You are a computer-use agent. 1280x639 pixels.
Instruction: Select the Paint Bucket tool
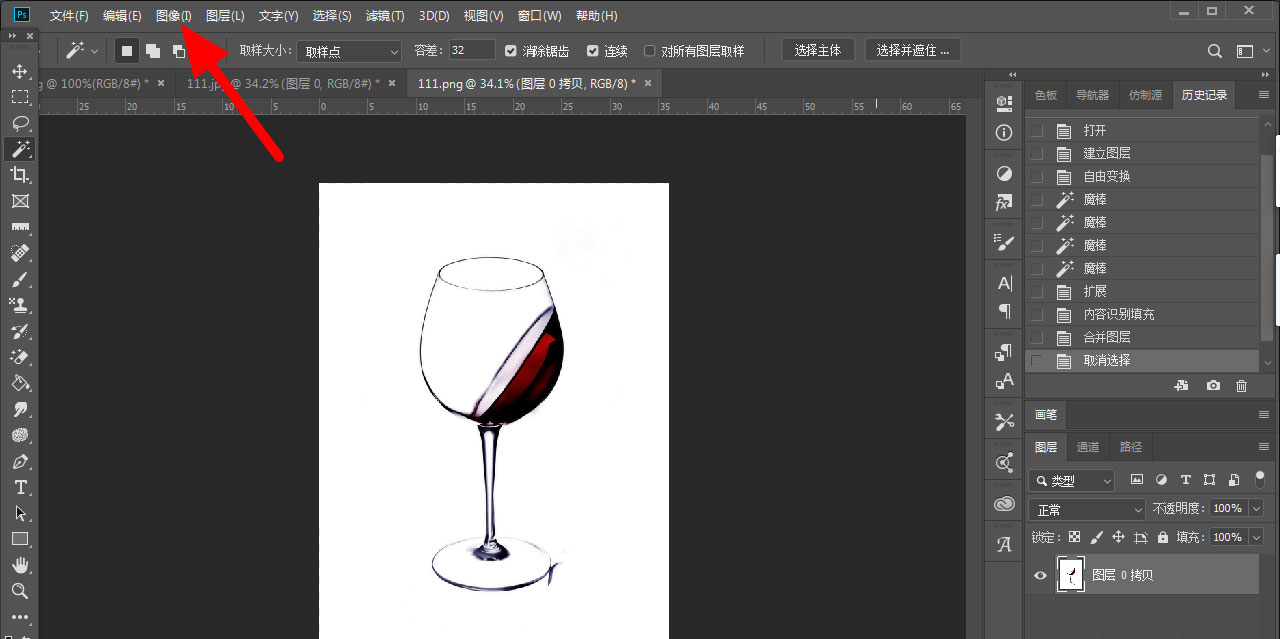pyautogui.click(x=20, y=383)
